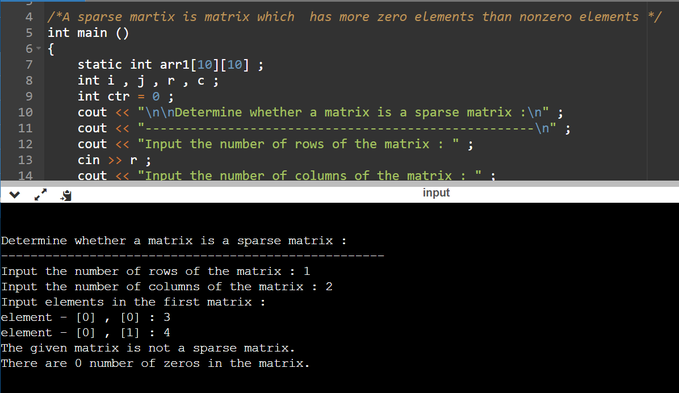This screenshot has width=679, height=393.
Task: Clear the console with the clear icon
Action: click(x=66, y=195)
